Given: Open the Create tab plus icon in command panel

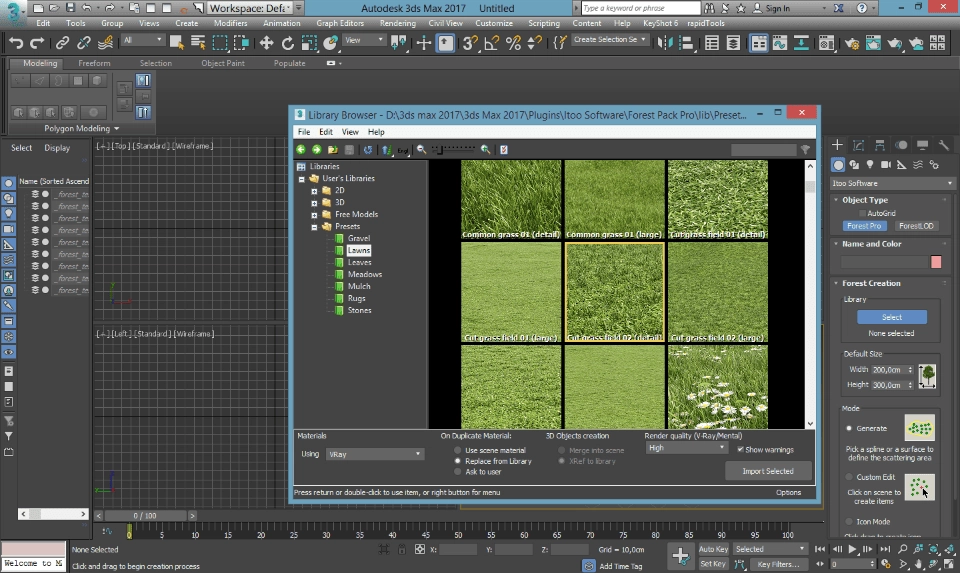Looking at the screenshot, I should (837, 145).
